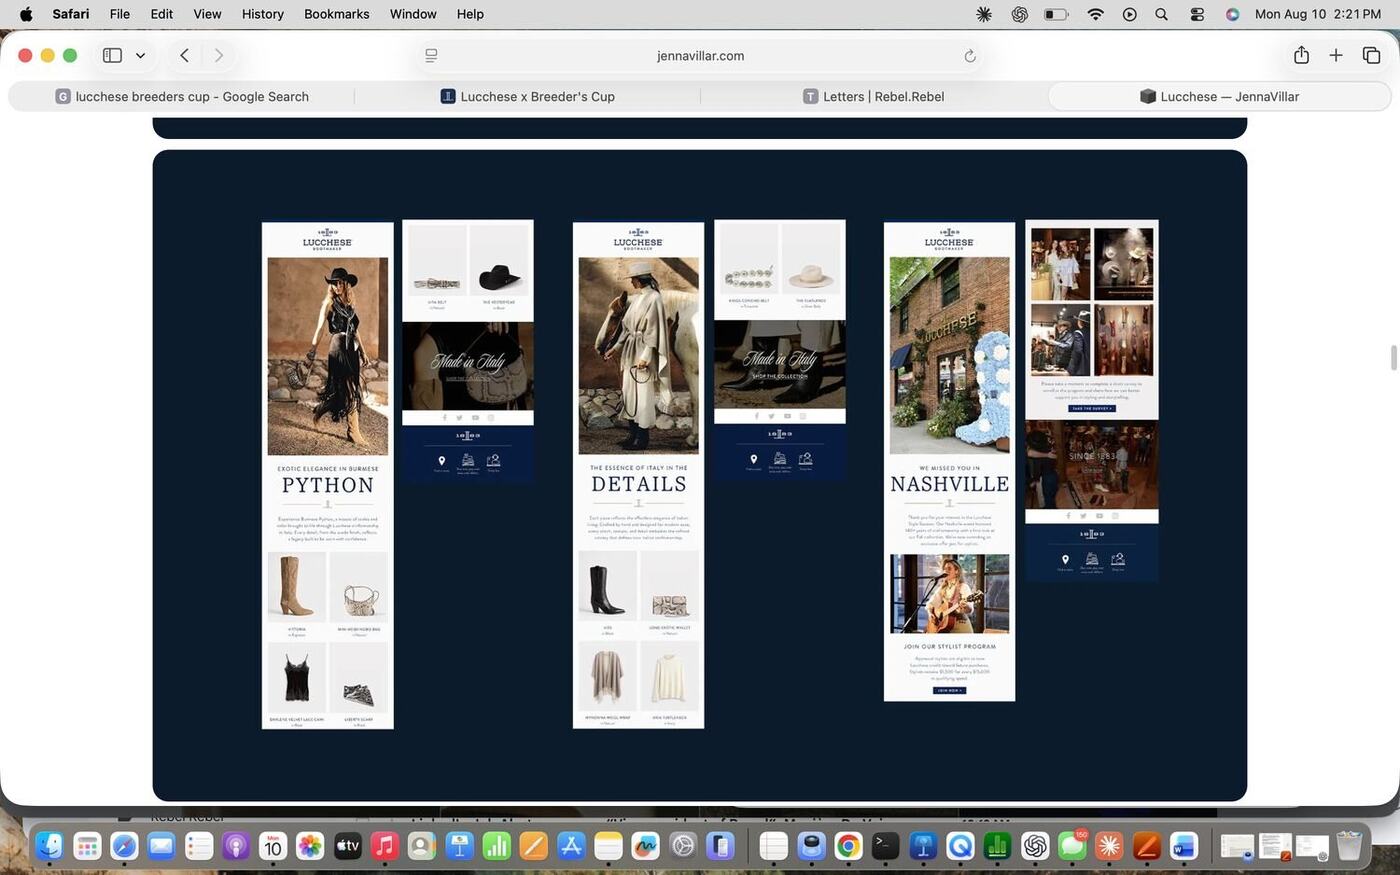This screenshot has height=875, width=1400.
Task: Open Podcasts from the Dock
Action: (236, 847)
